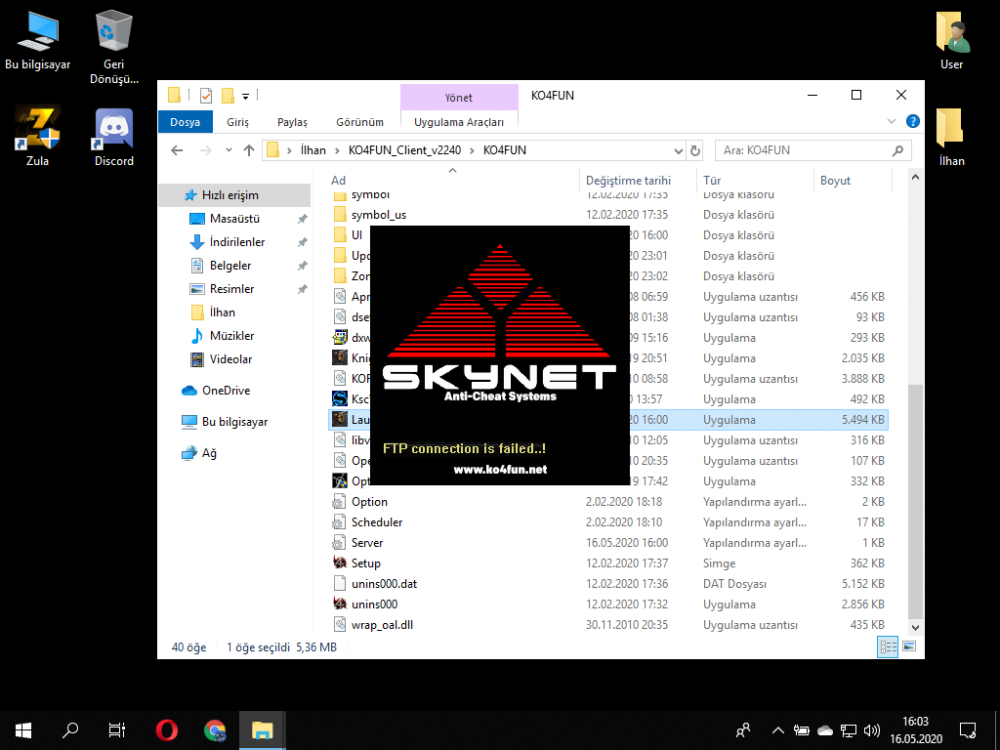
Task: Switch to the details view toggle
Action: 888,647
